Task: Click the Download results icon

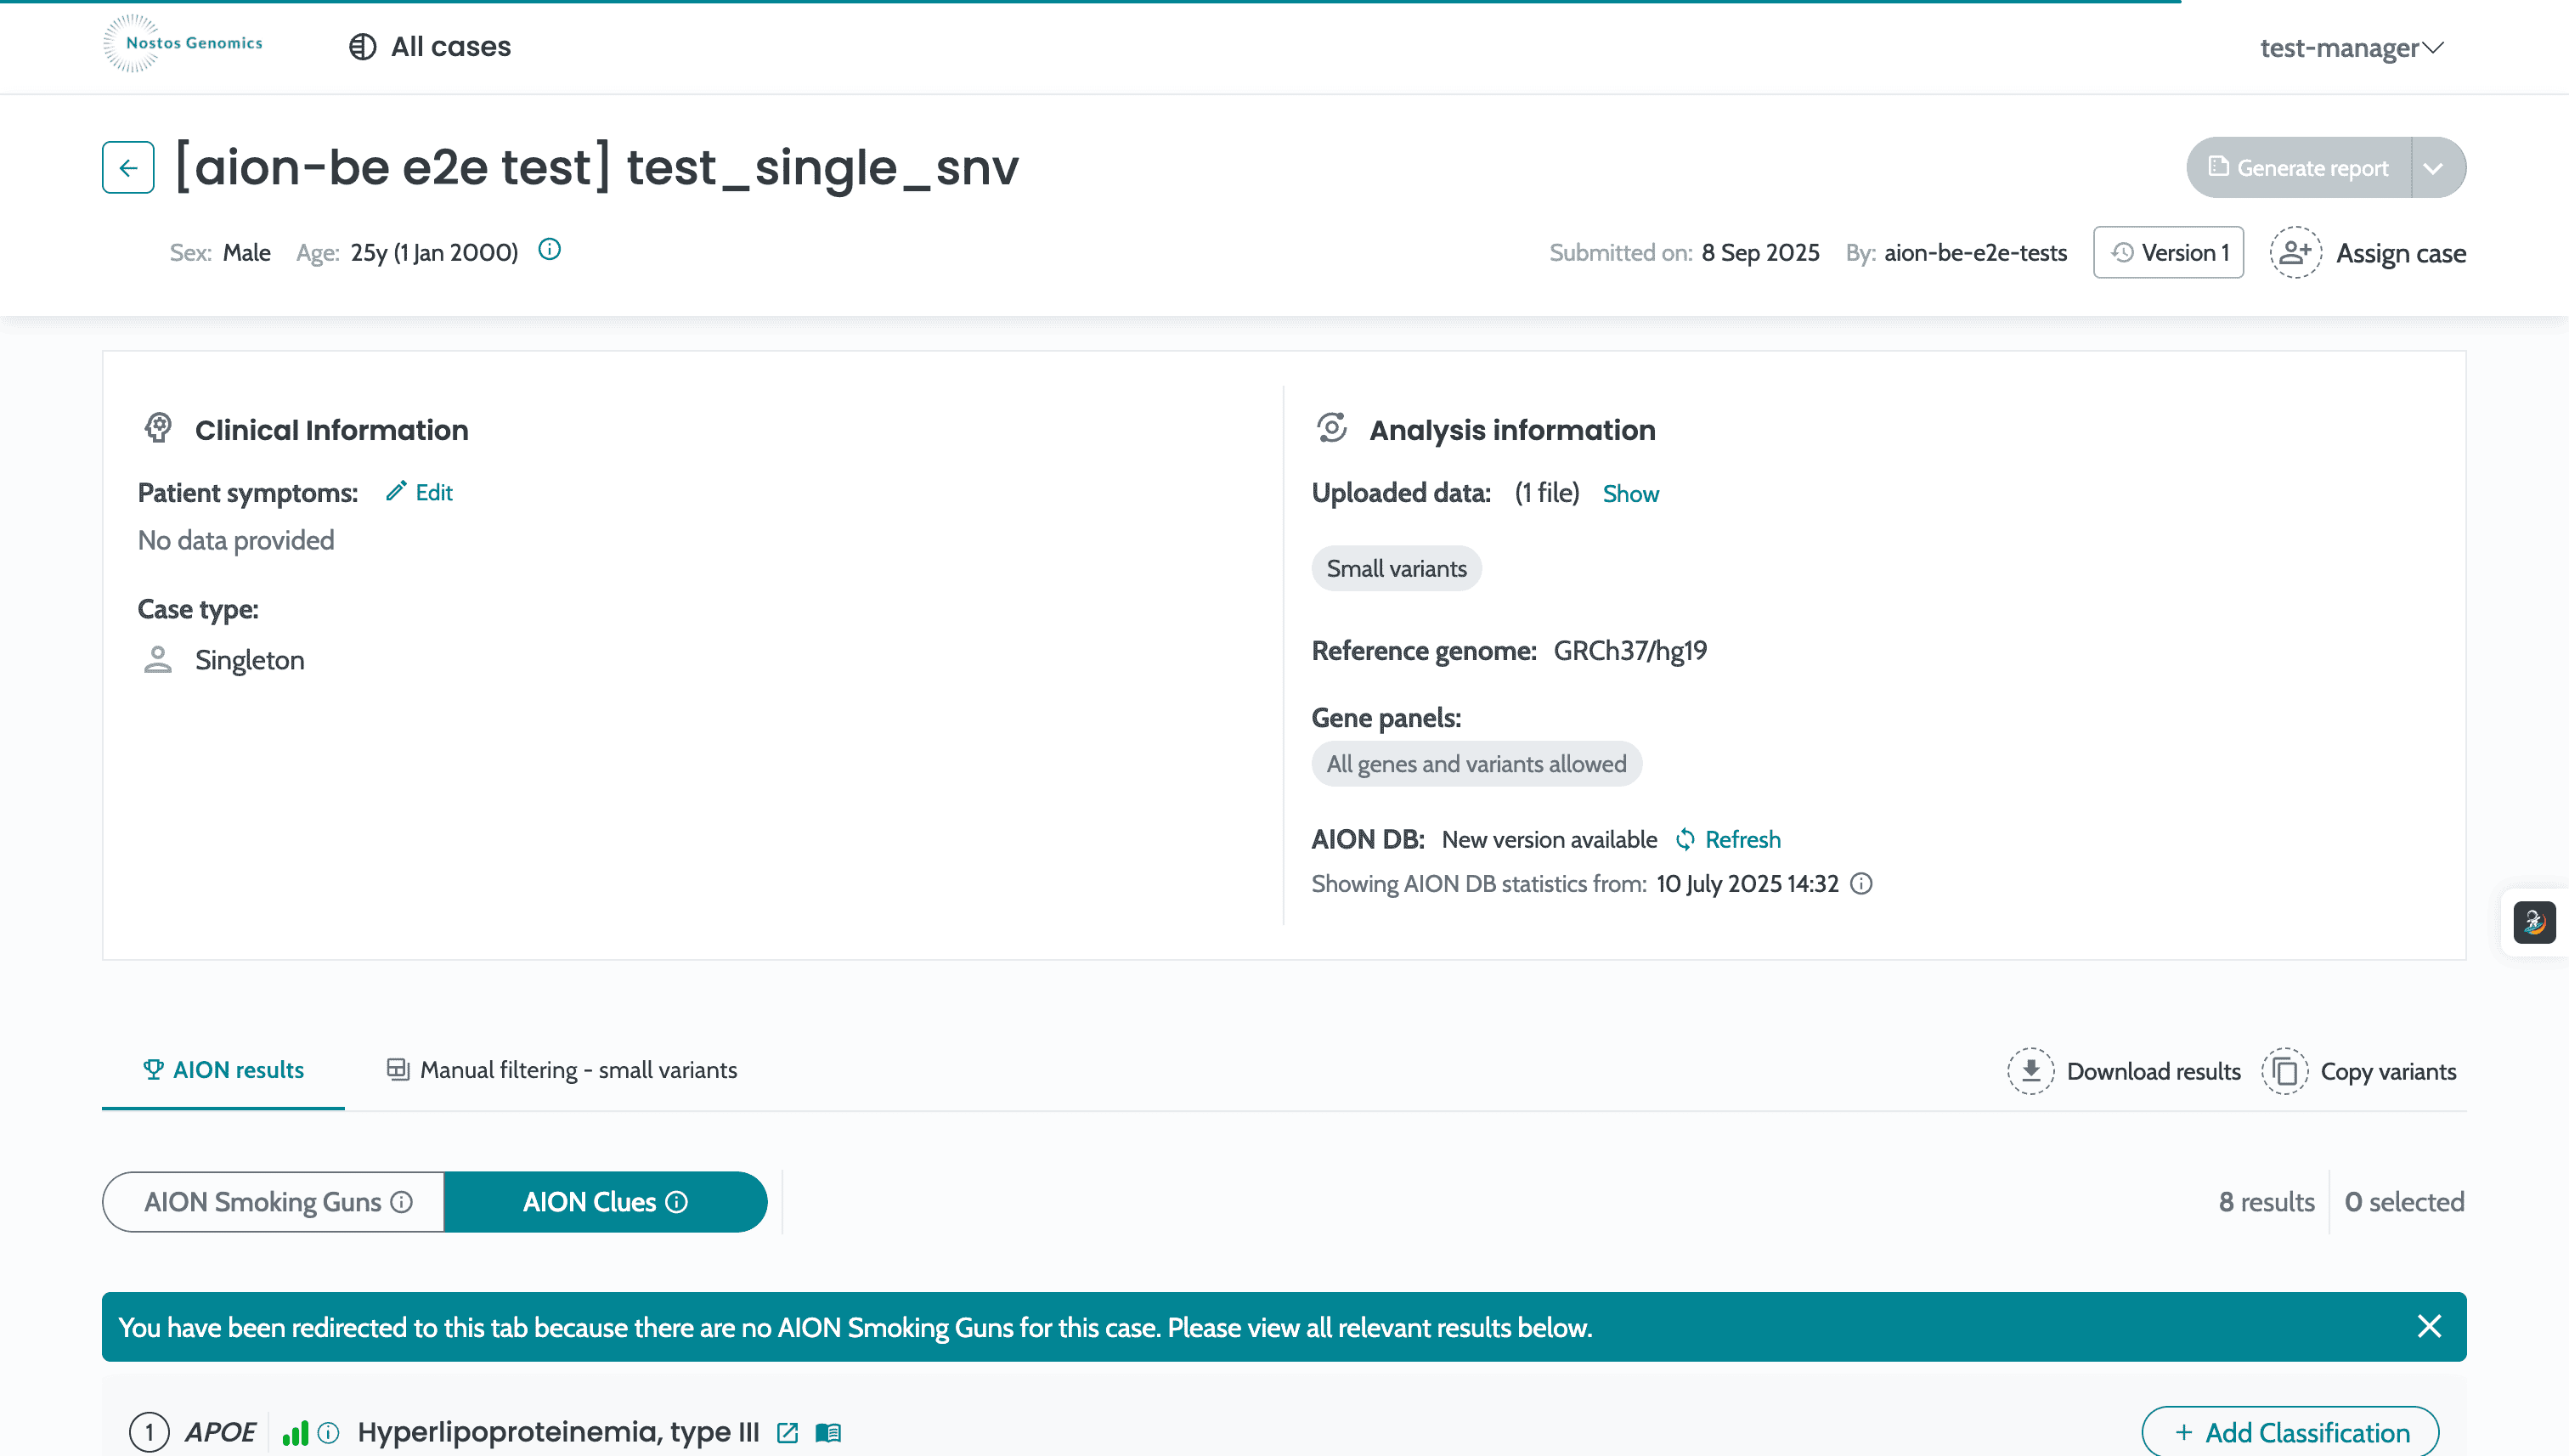Action: pos(2031,1070)
